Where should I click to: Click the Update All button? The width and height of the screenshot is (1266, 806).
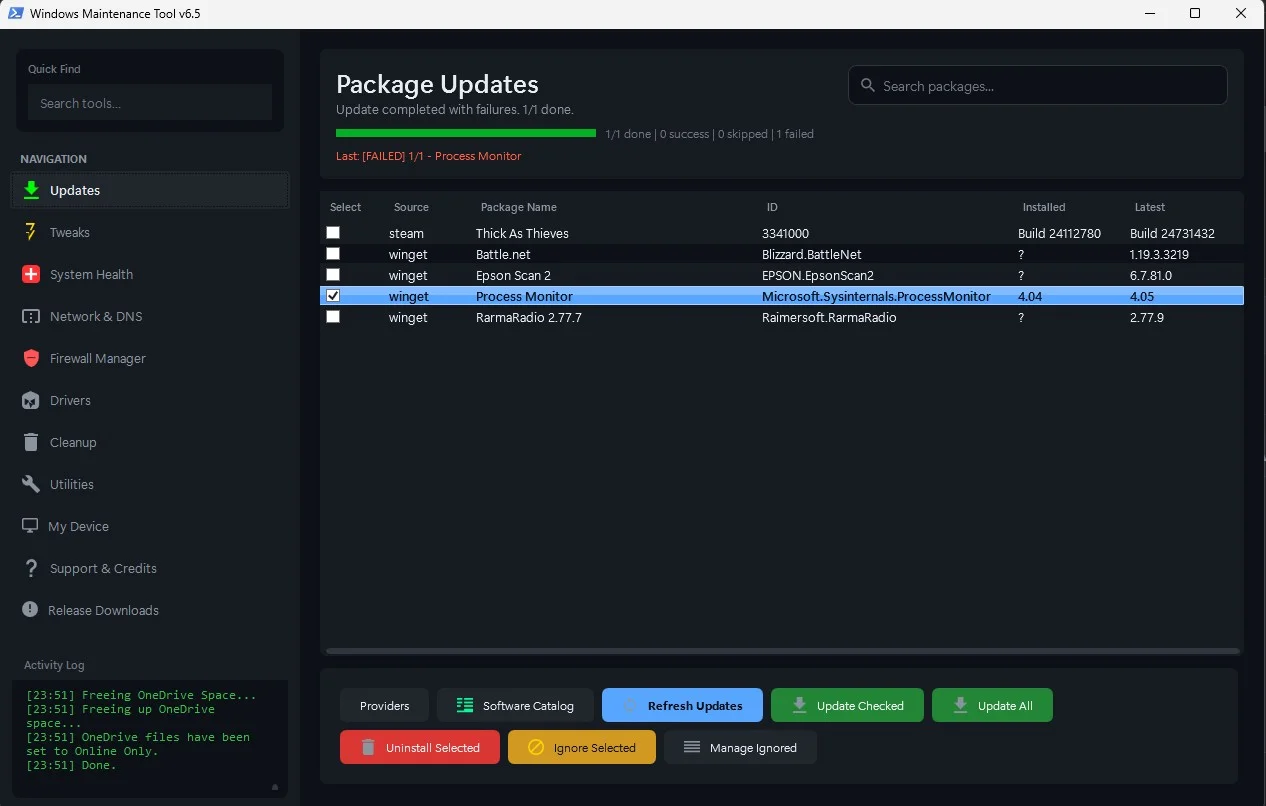tap(992, 705)
